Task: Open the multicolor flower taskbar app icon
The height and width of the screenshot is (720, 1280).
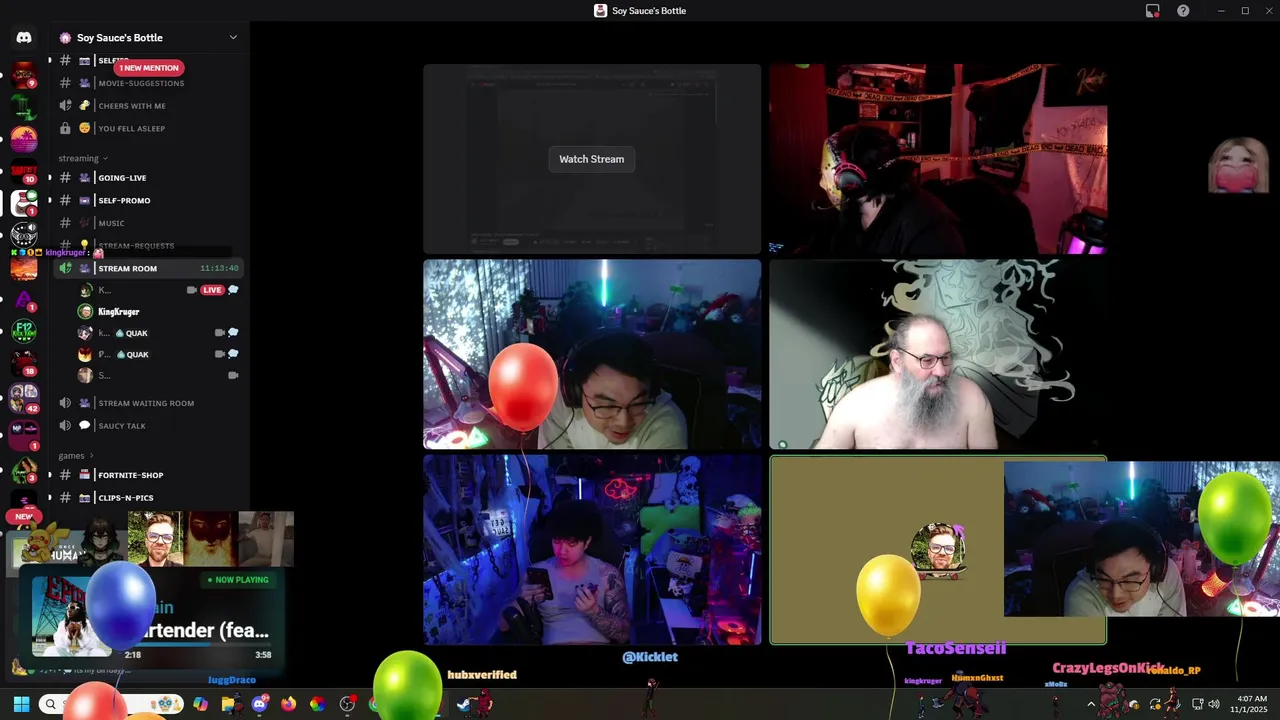Action: click(x=317, y=704)
